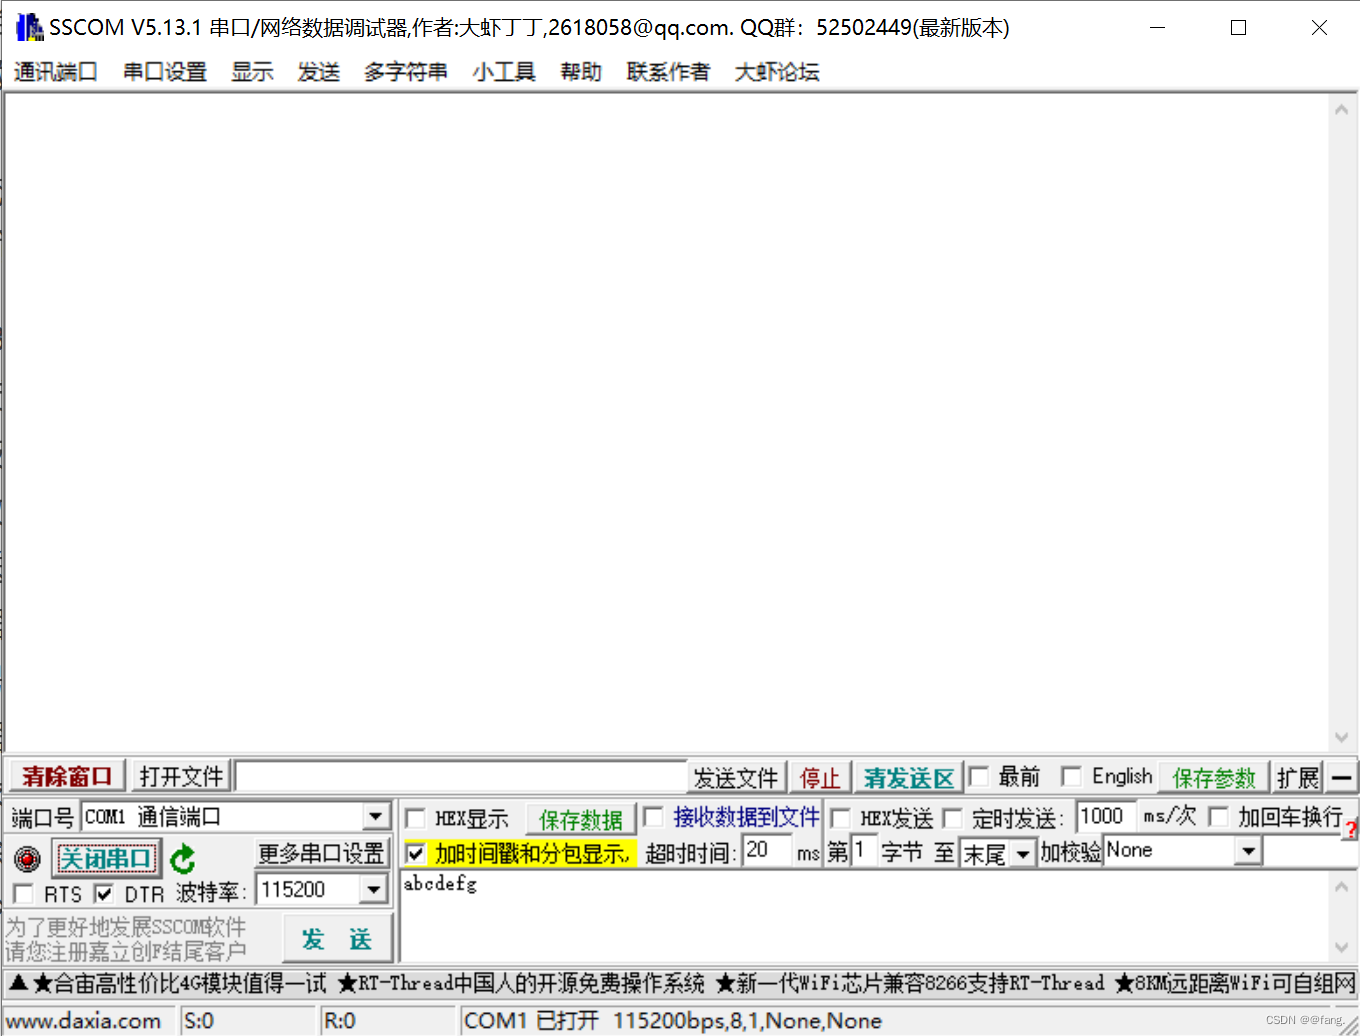Collapse panel with the minus button
The image size is (1360, 1036).
click(1341, 777)
